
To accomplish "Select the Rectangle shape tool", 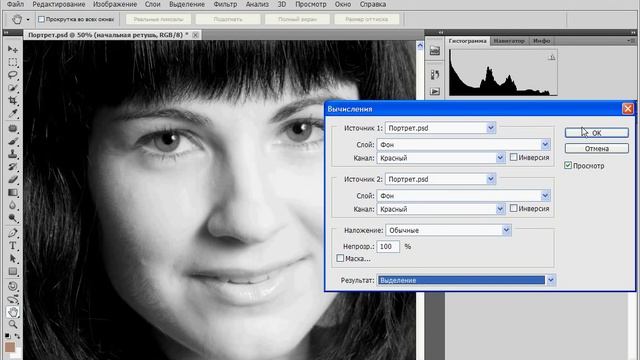I will [13, 271].
